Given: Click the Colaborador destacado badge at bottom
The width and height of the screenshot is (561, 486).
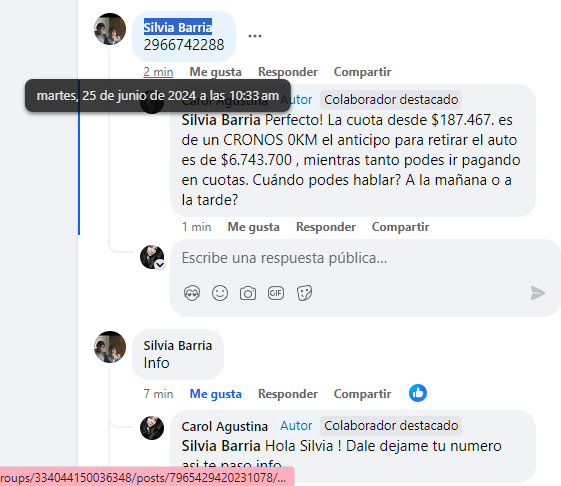Looking at the screenshot, I should 391,426.
